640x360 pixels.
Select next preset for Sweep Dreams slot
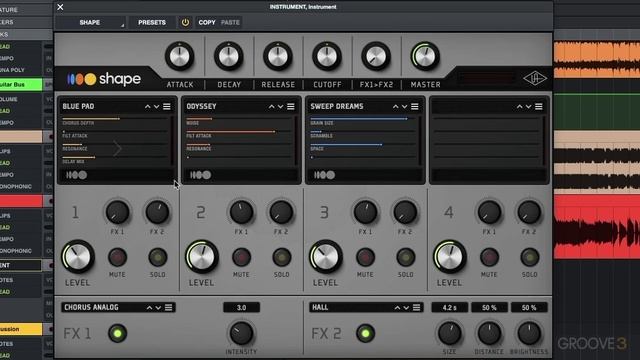(x=404, y=107)
